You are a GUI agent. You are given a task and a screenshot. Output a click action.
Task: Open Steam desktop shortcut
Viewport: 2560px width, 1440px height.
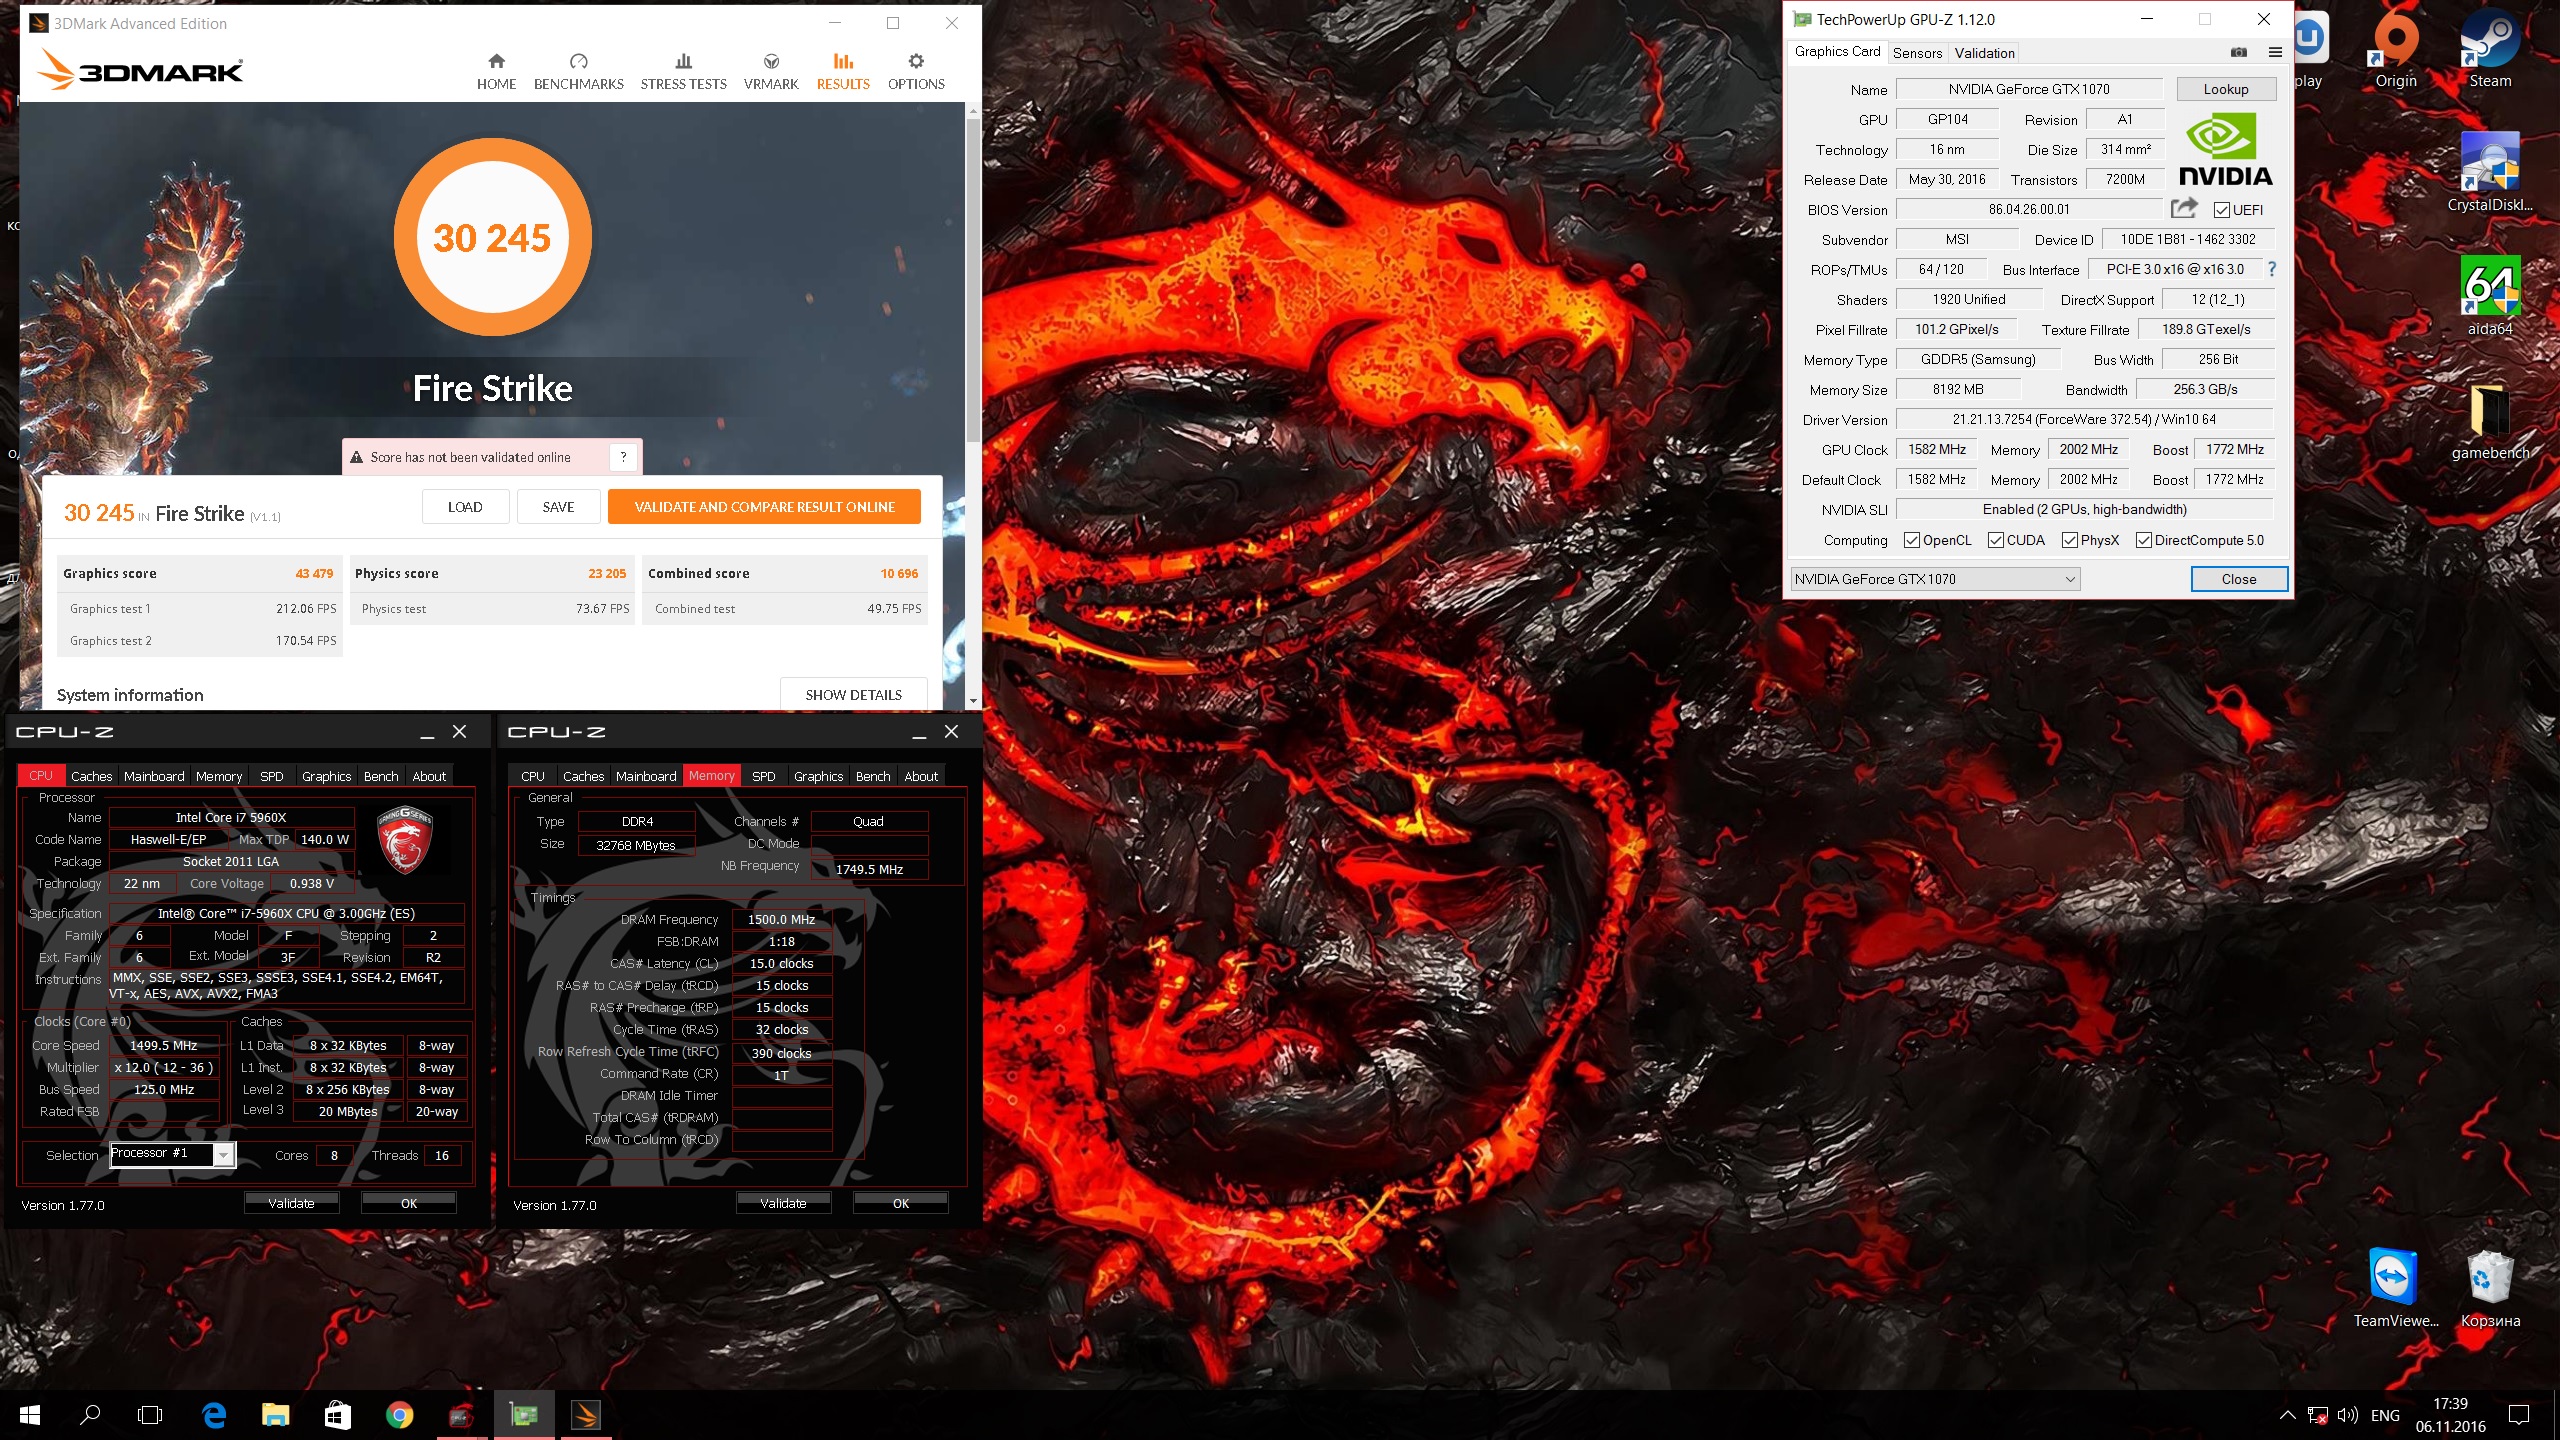2490,50
